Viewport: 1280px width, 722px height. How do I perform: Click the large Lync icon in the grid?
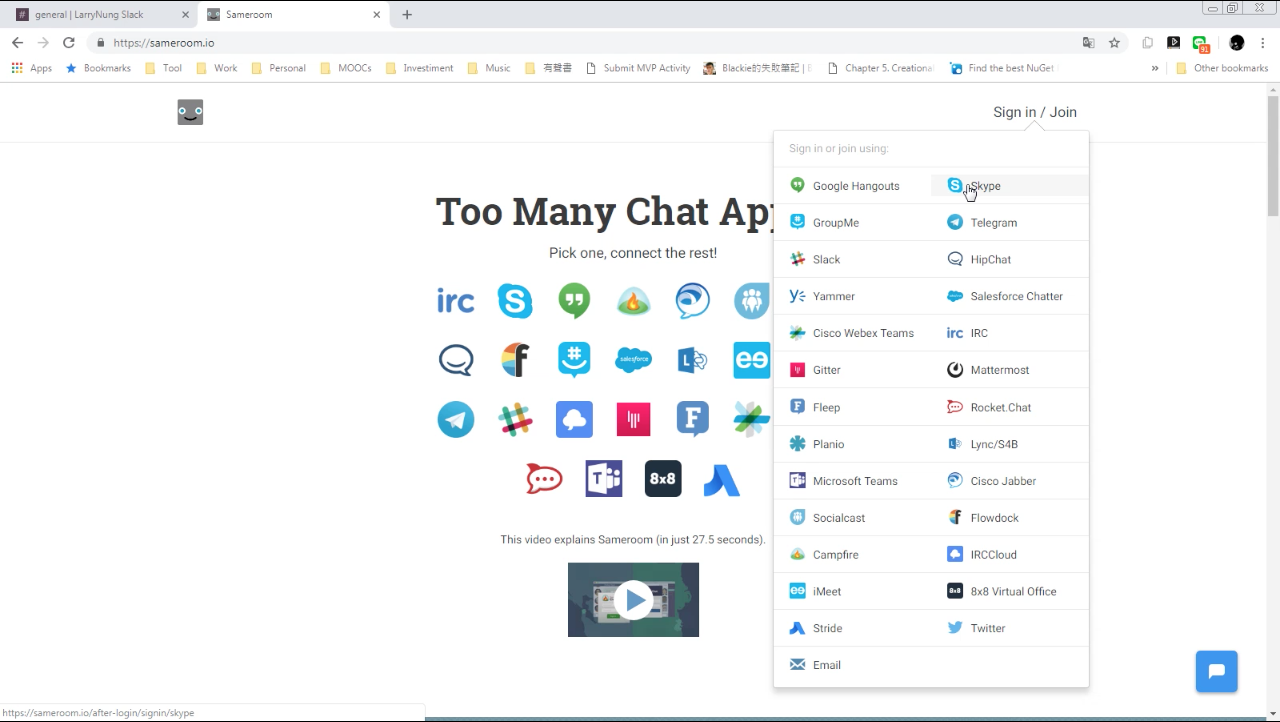coord(692,360)
